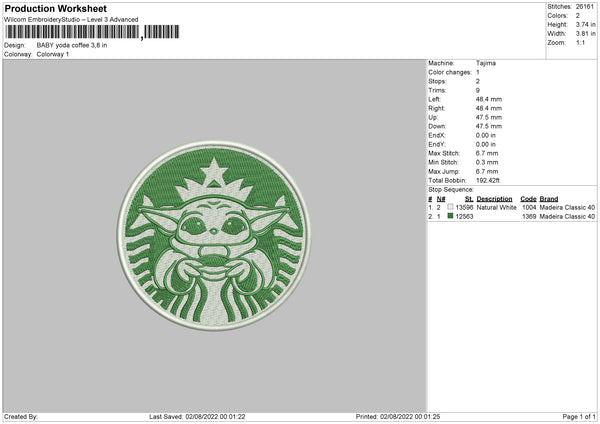Click the Max Stitch value 6.7 mm
This screenshot has width=600, height=424.
pyautogui.click(x=487, y=153)
